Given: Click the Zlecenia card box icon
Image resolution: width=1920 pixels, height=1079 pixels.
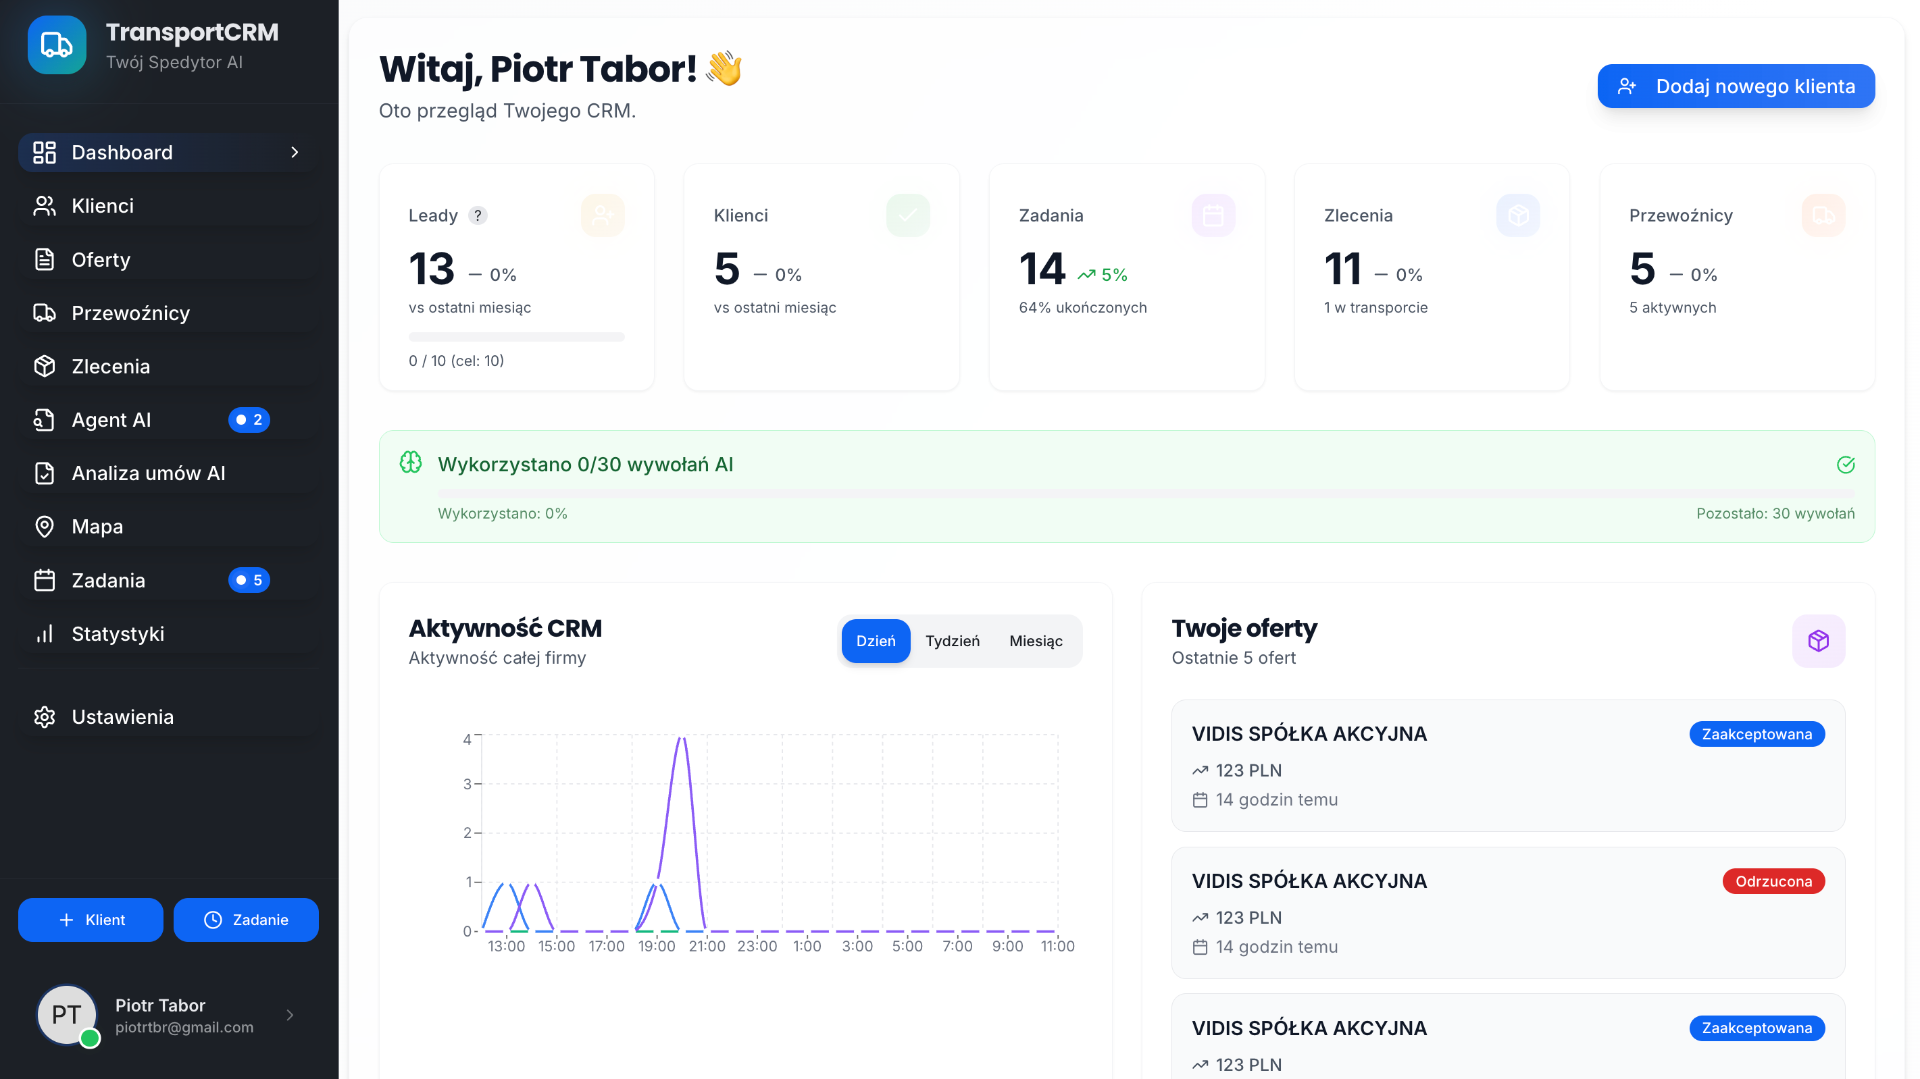Looking at the screenshot, I should pyautogui.click(x=1518, y=215).
